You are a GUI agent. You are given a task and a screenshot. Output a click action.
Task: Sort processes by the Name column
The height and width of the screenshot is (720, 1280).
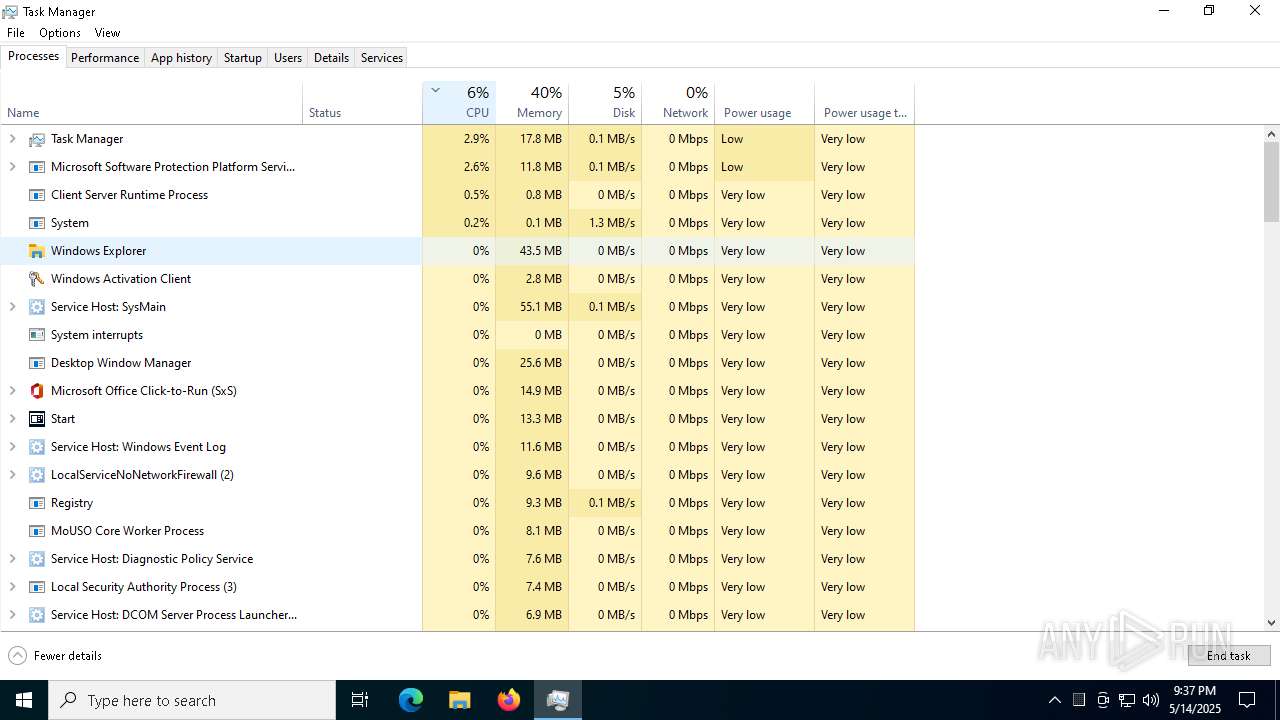(152, 103)
